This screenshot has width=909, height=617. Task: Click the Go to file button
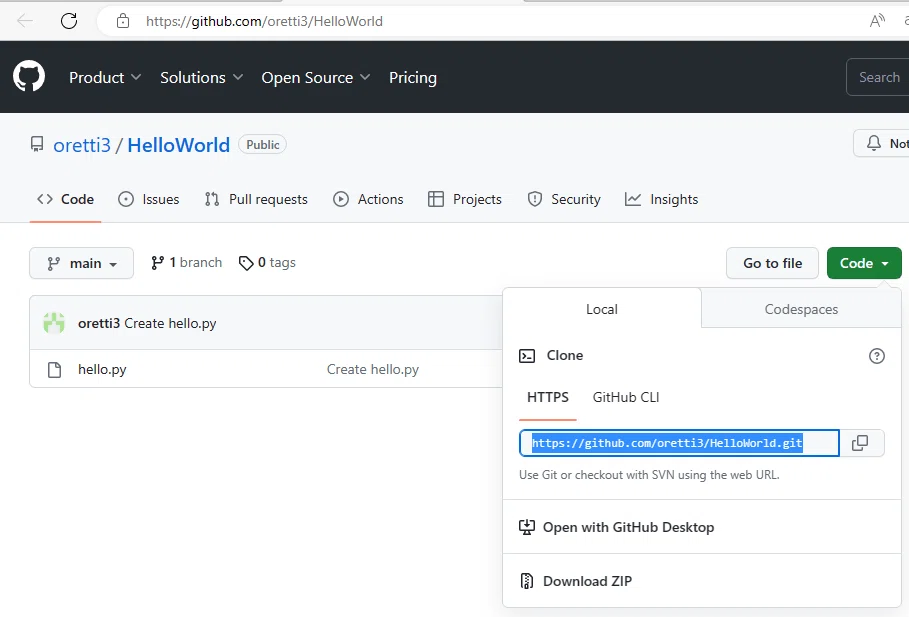[773, 263]
